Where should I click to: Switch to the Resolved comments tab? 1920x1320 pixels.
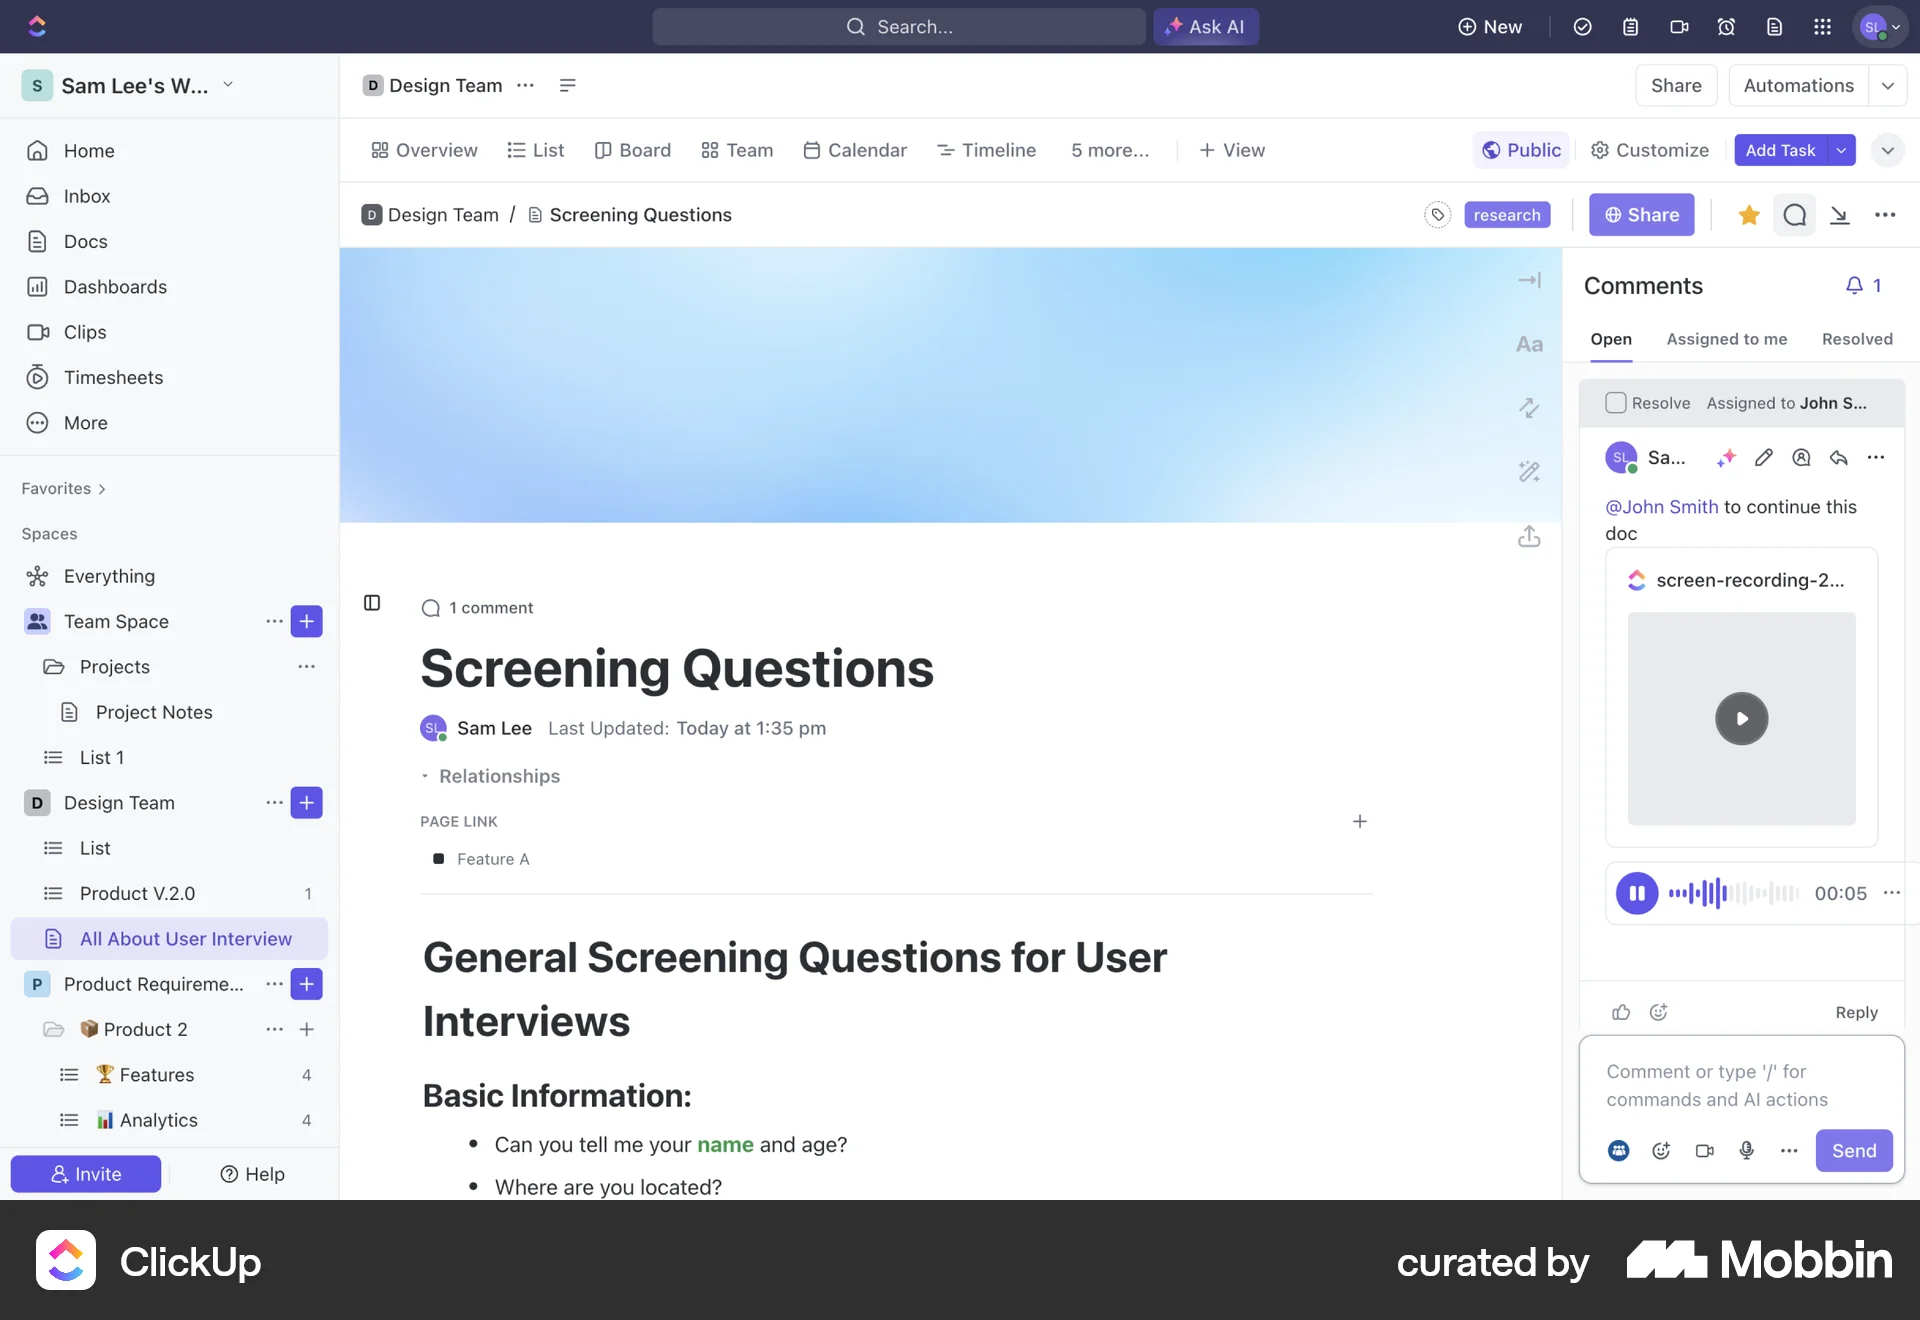coord(1856,339)
